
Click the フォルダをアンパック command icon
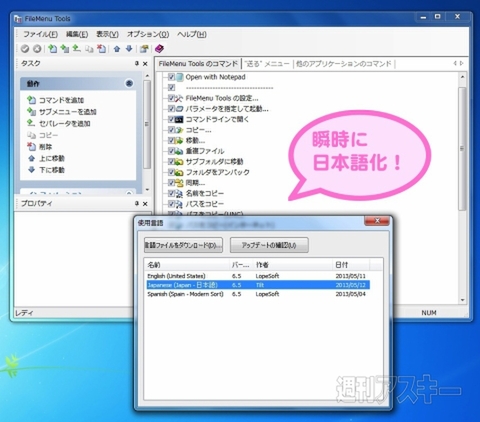180,172
